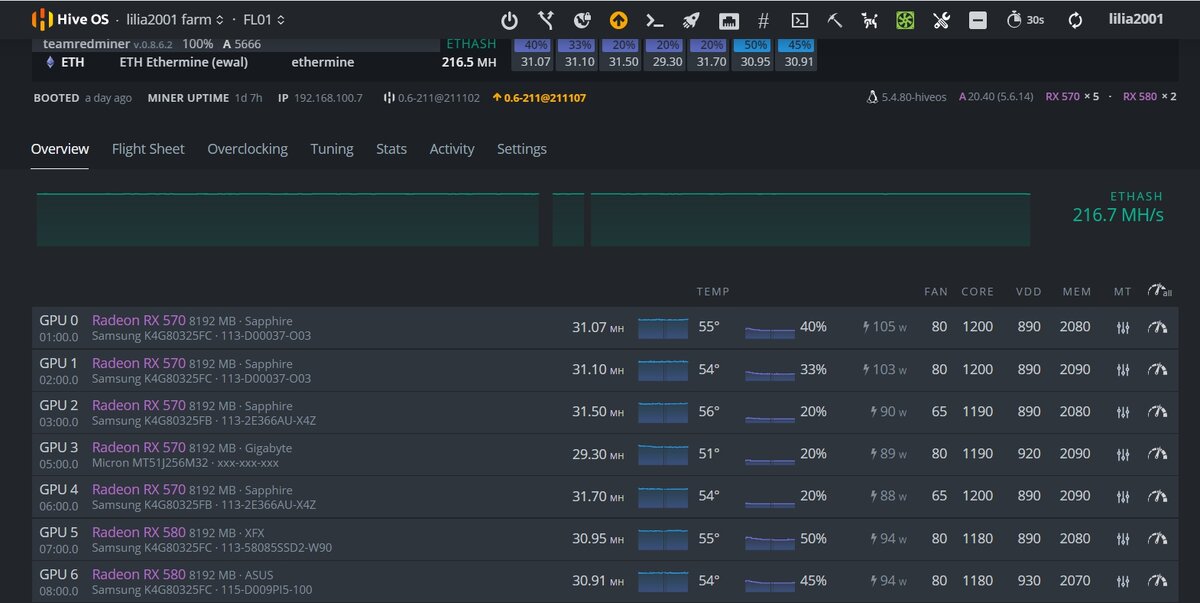Click GPU 6 speedometer tuning icon
Viewport: 1200px width, 603px height.
pyautogui.click(x=1158, y=581)
